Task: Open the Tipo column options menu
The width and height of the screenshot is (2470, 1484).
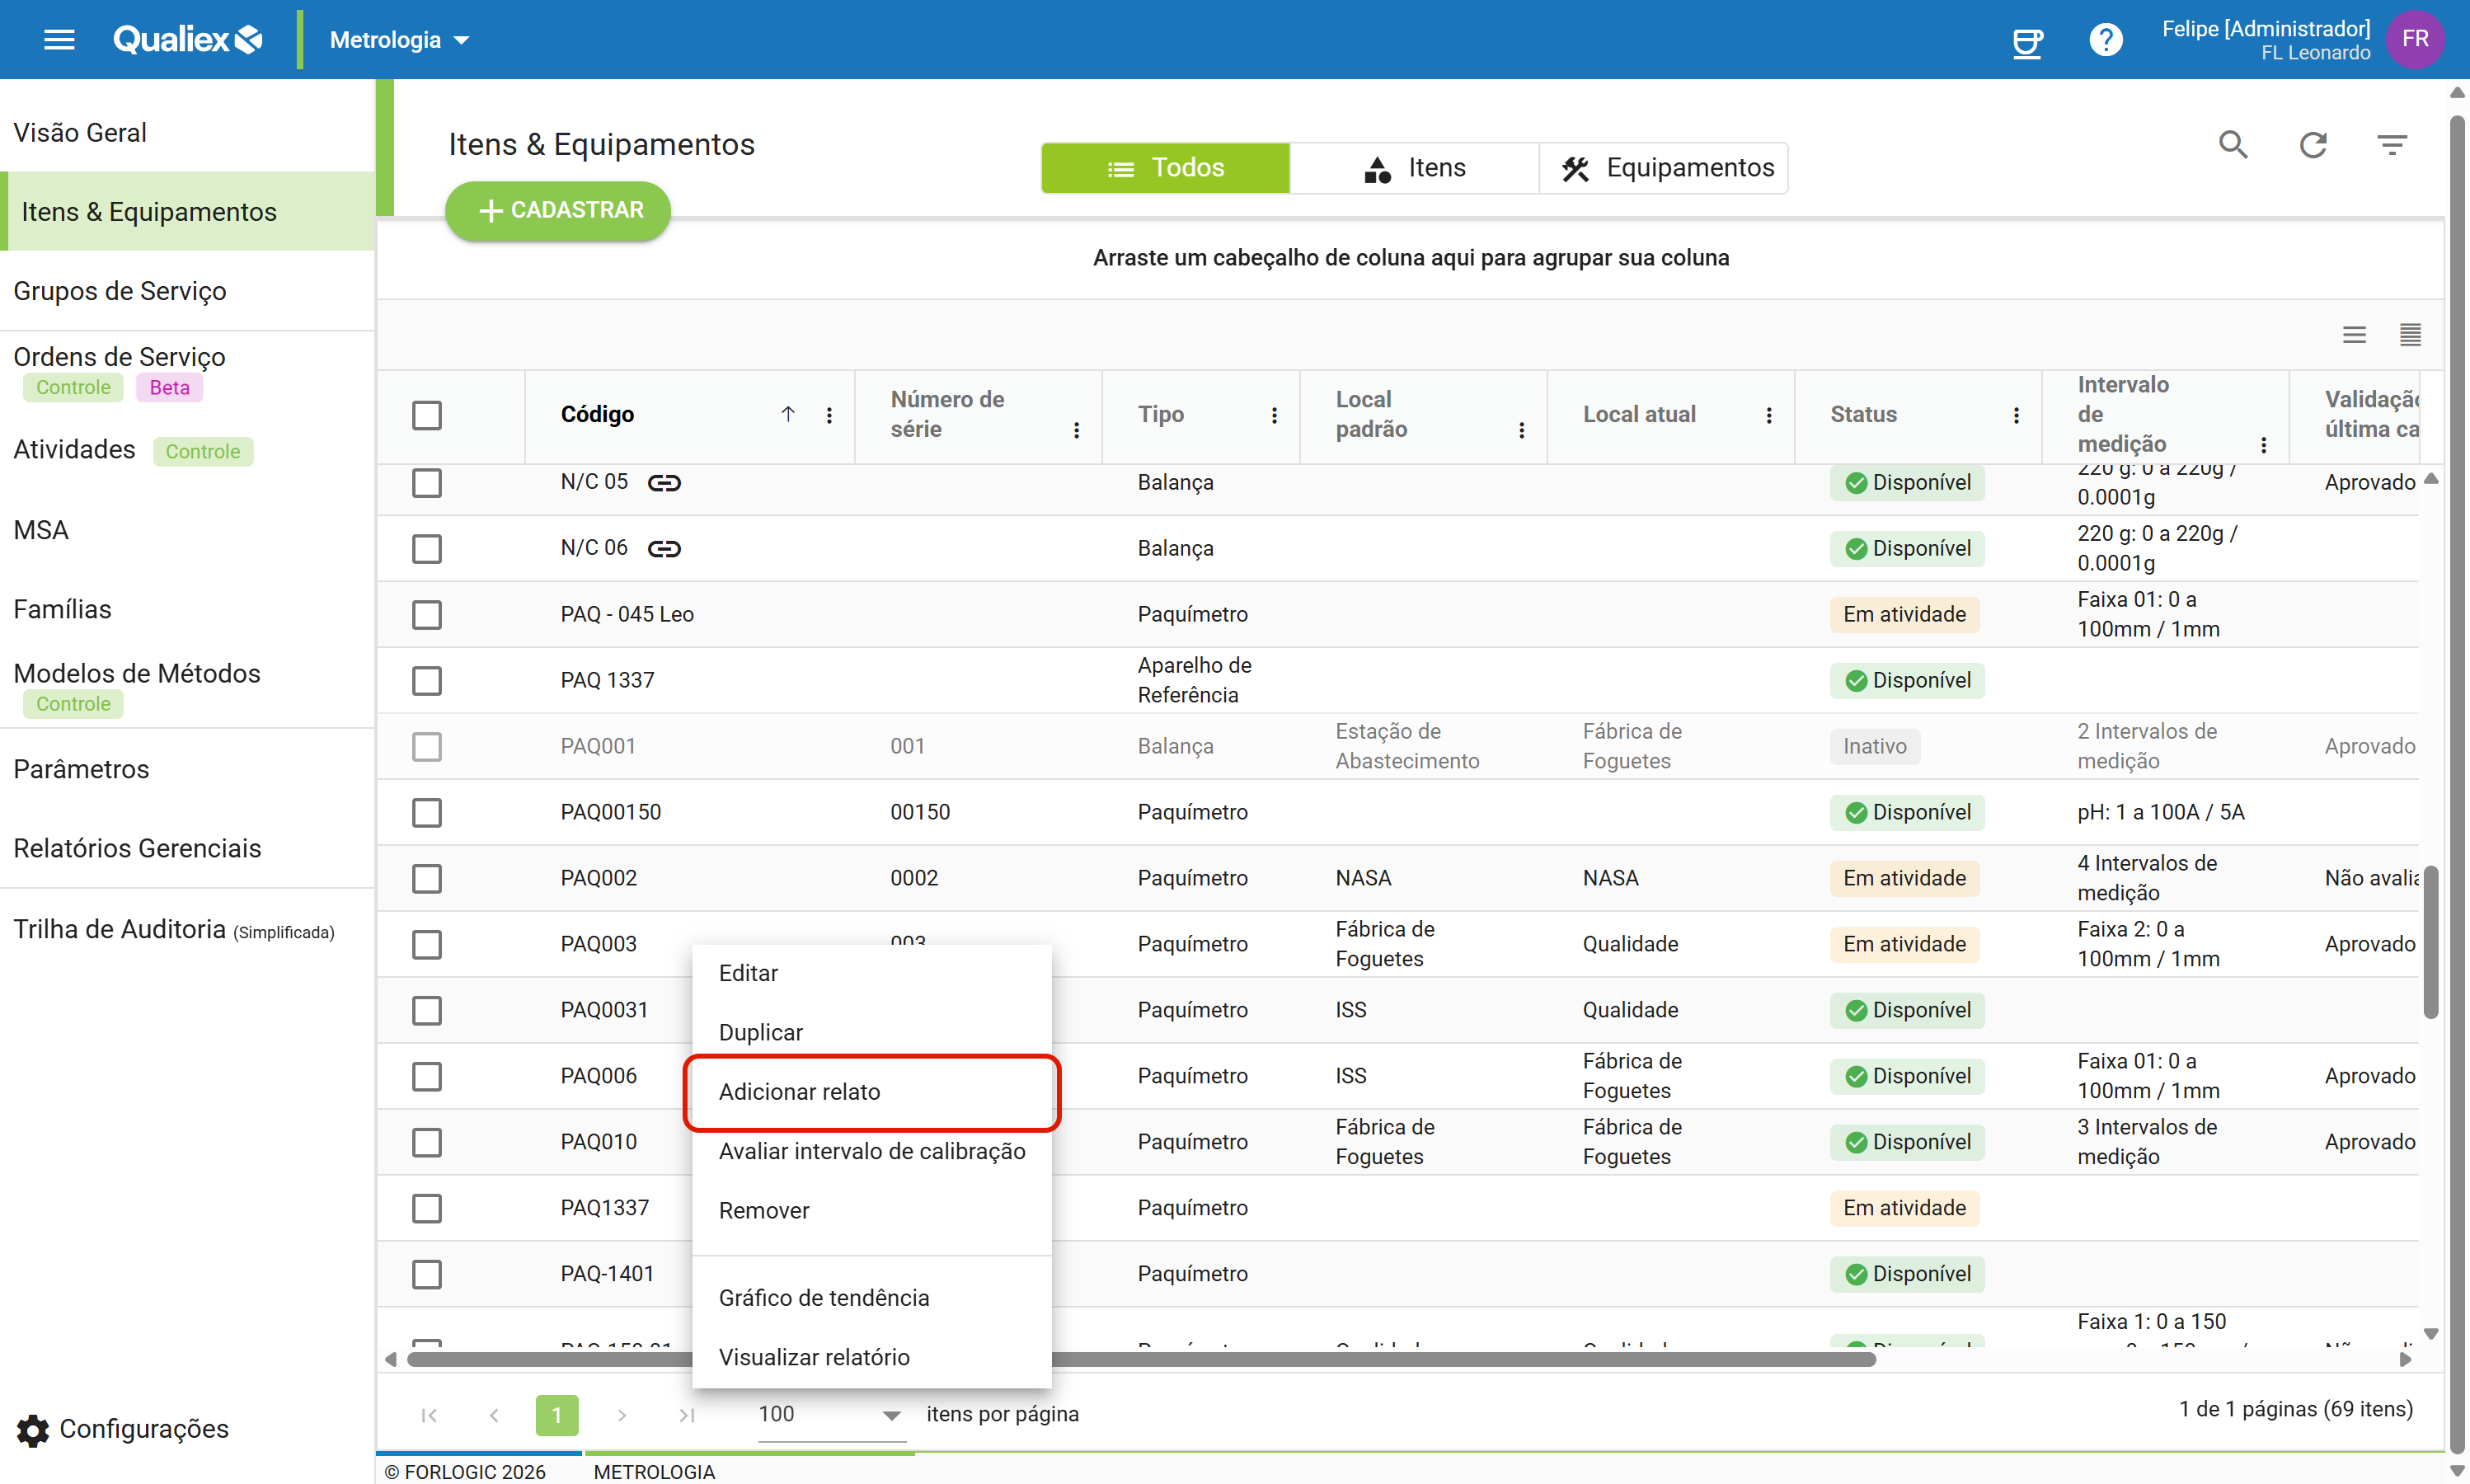Action: pos(1274,415)
